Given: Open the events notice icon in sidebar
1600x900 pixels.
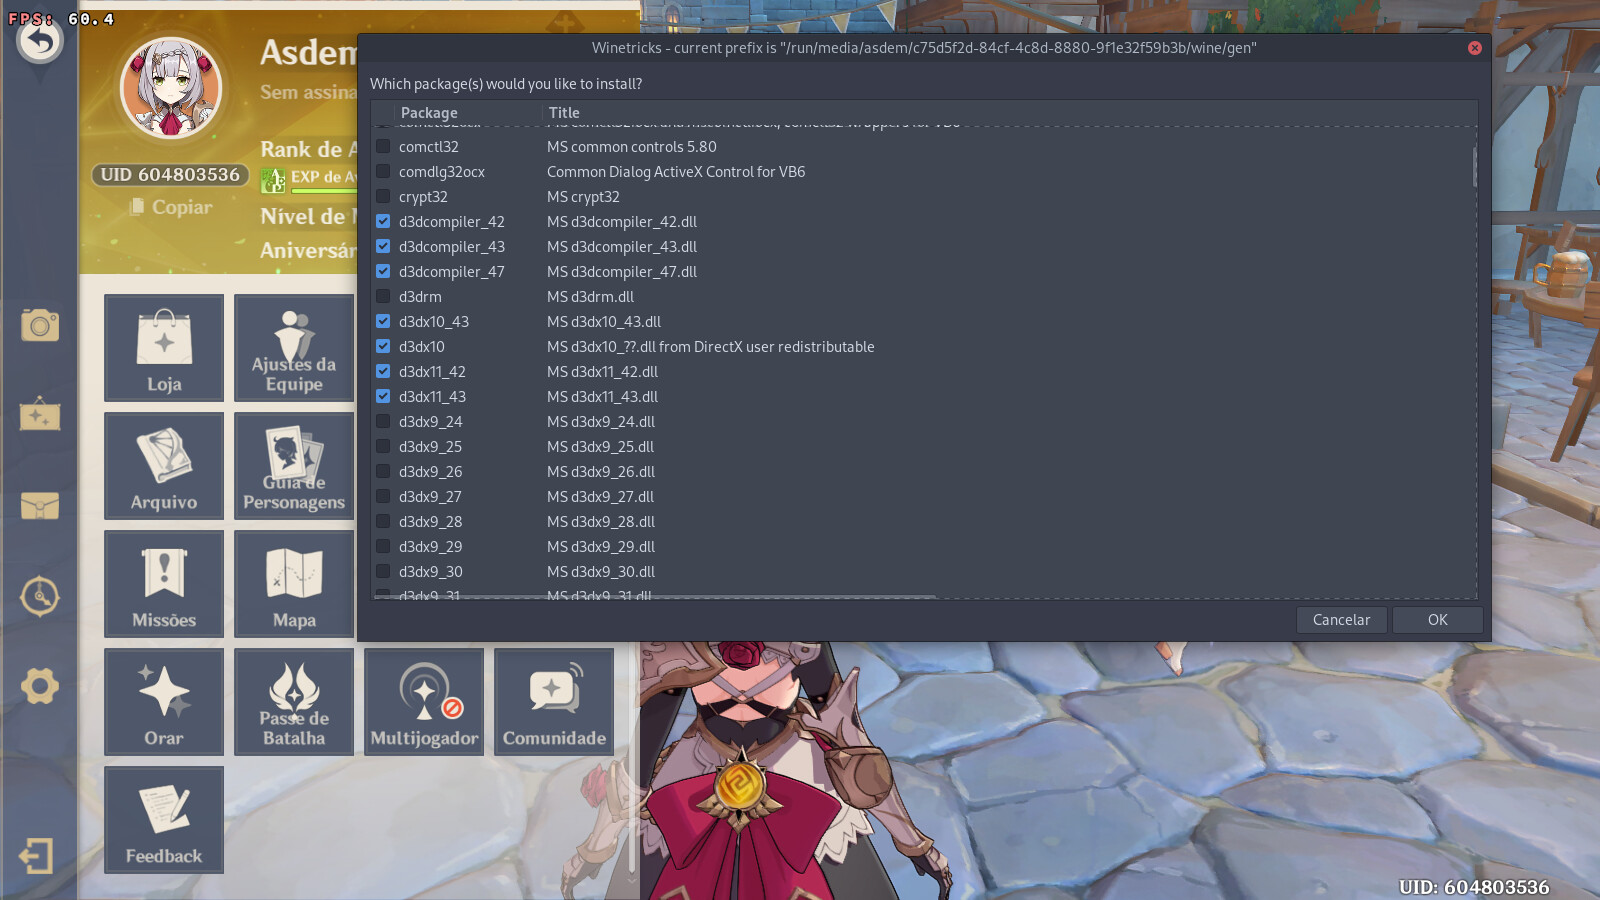Looking at the screenshot, I should 40,415.
